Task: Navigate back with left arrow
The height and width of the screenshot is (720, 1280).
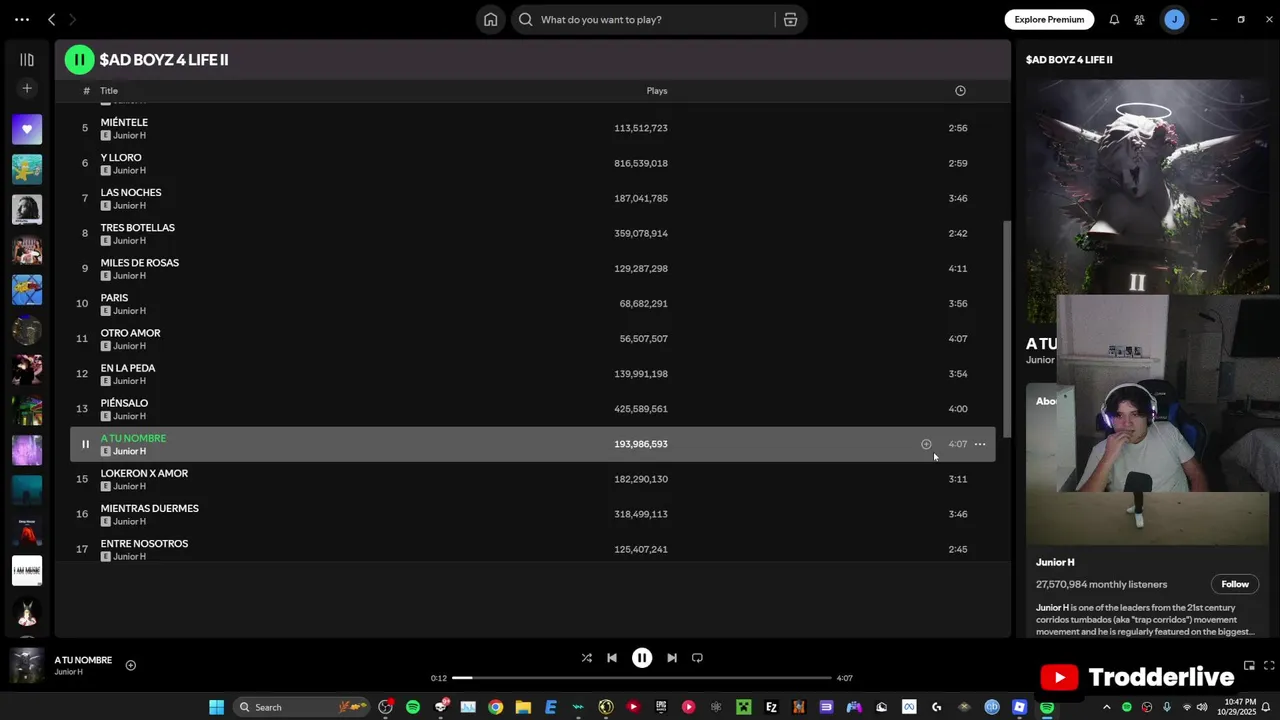Action: pos(52,19)
